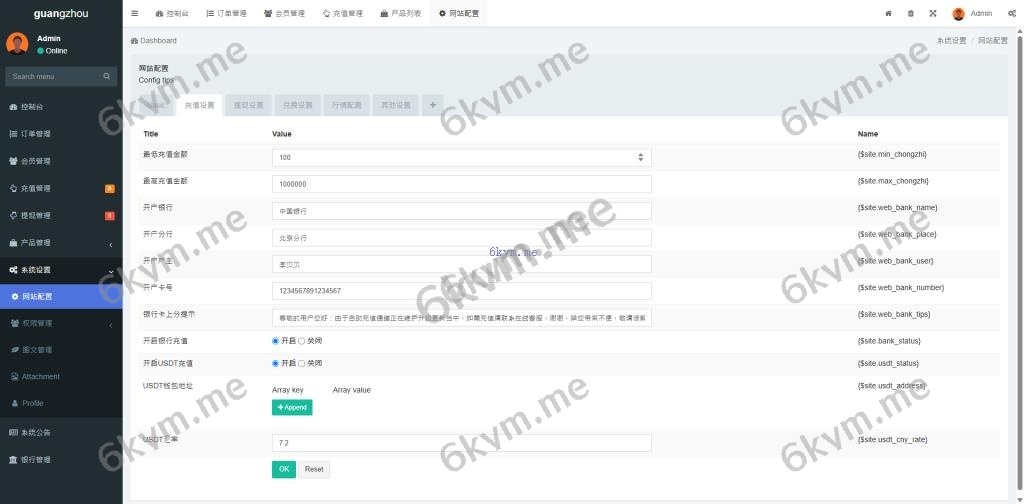
Task: Open 充值管理 in the left sidebar
Action: [x=61, y=188]
